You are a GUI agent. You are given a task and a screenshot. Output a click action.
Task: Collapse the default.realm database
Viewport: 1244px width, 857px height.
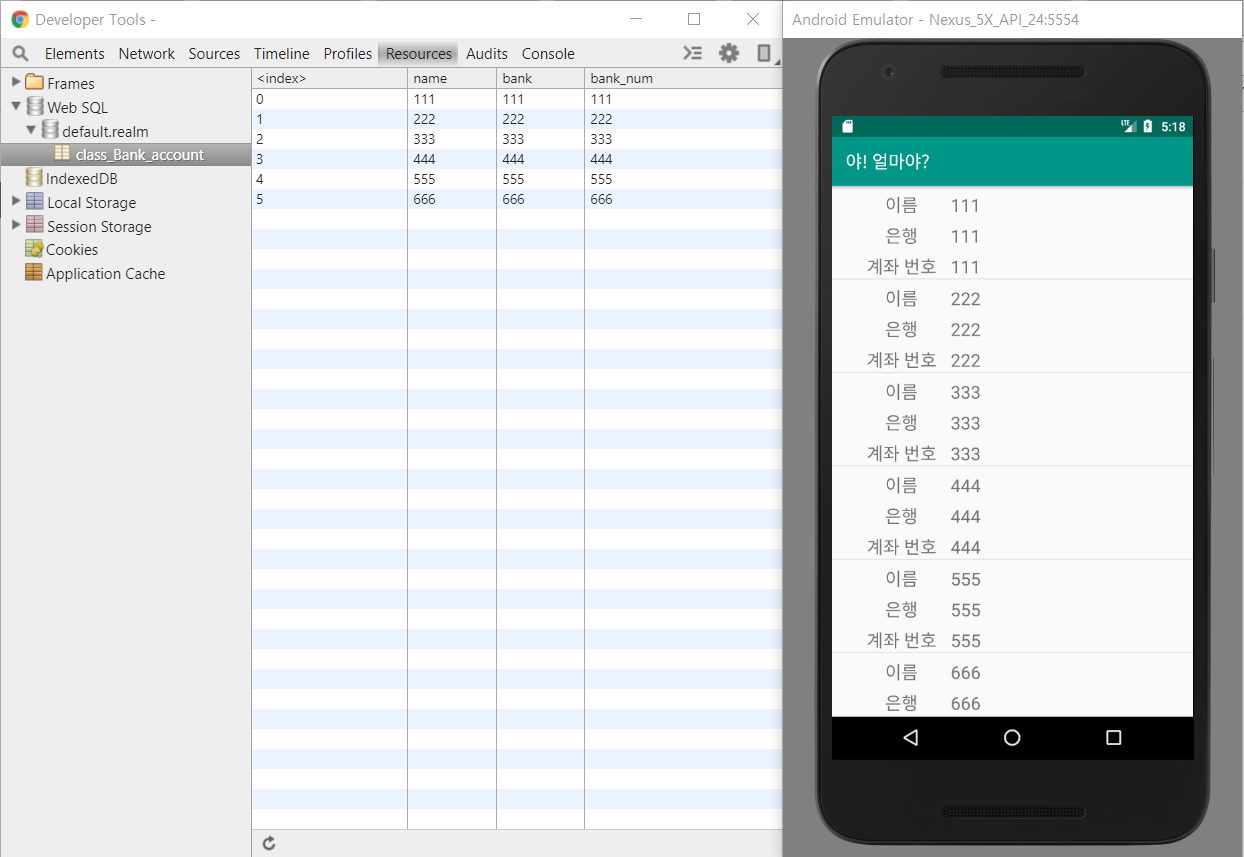point(31,130)
